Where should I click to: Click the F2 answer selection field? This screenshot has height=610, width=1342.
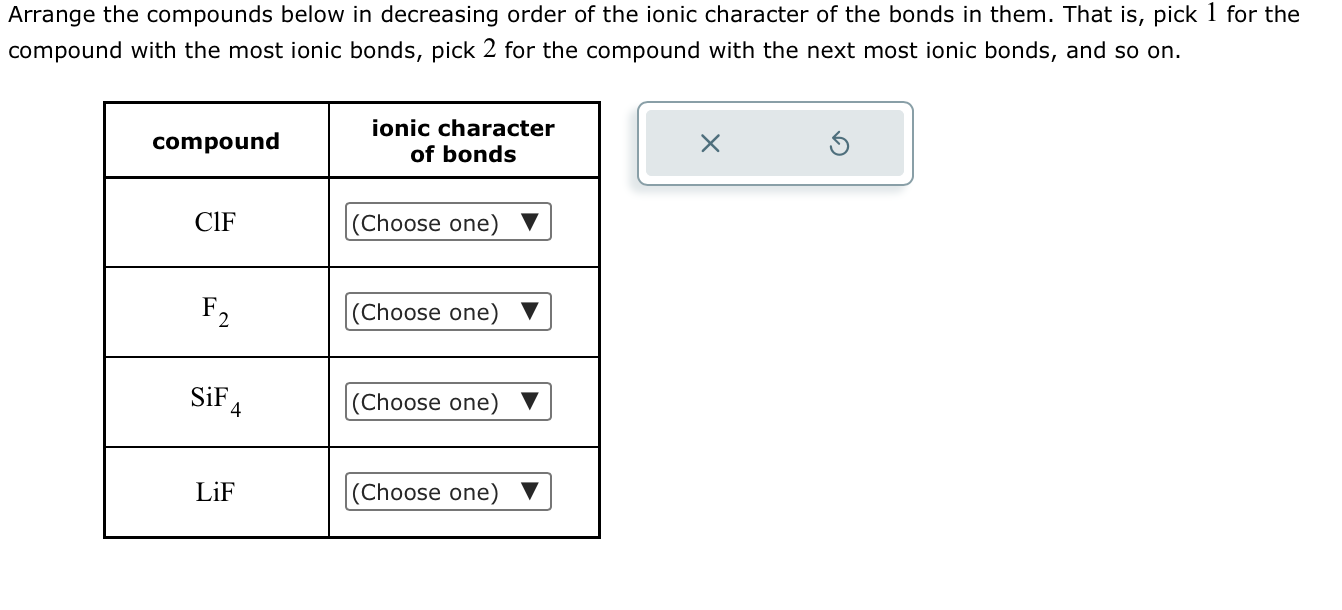click(x=448, y=312)
